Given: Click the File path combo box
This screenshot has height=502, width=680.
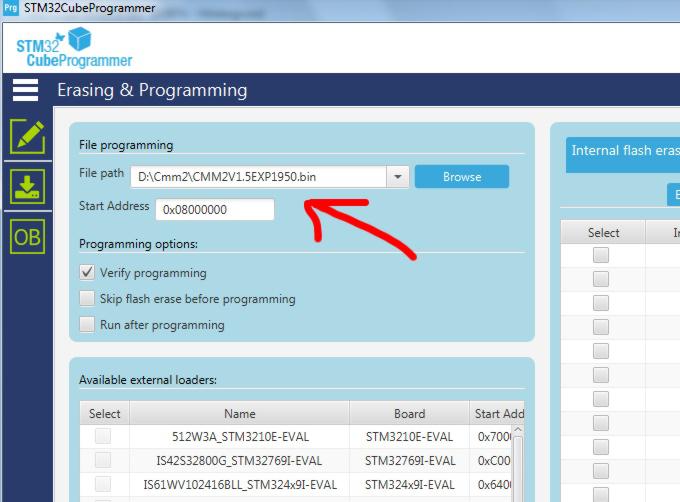Looking at the screenshot, I should click(x=258, y=177).
